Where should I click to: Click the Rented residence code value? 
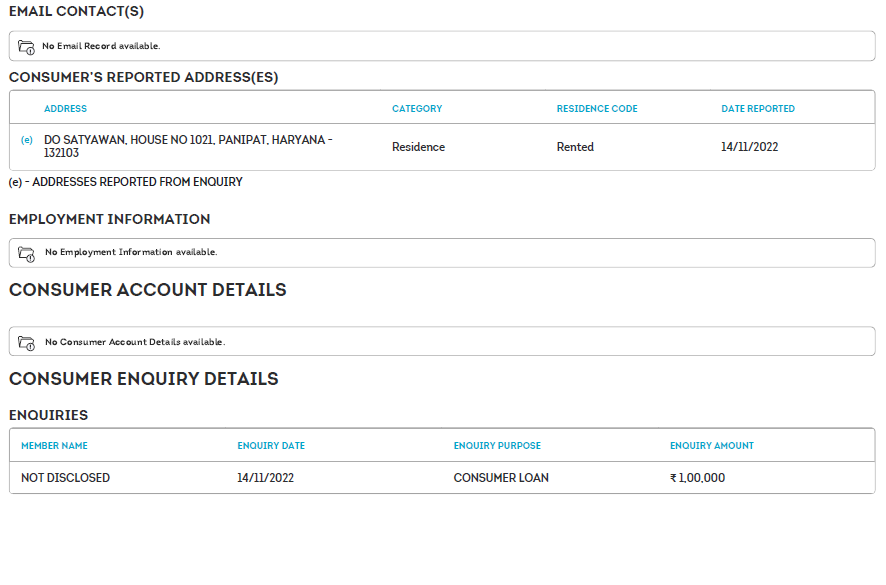pos(575,147)
